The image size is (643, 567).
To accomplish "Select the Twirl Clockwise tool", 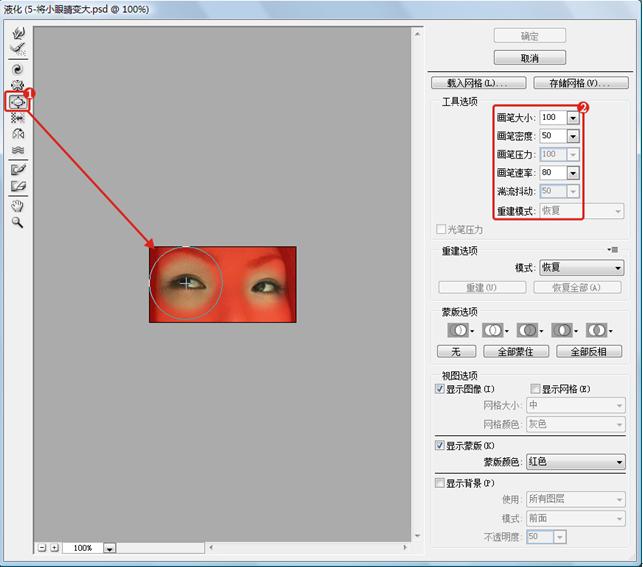I will (x=17, y=70).
